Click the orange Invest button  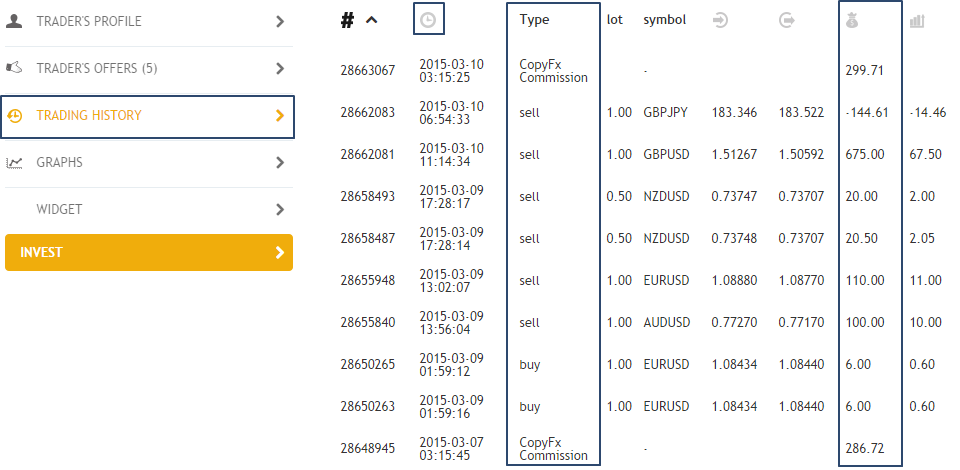149,252
